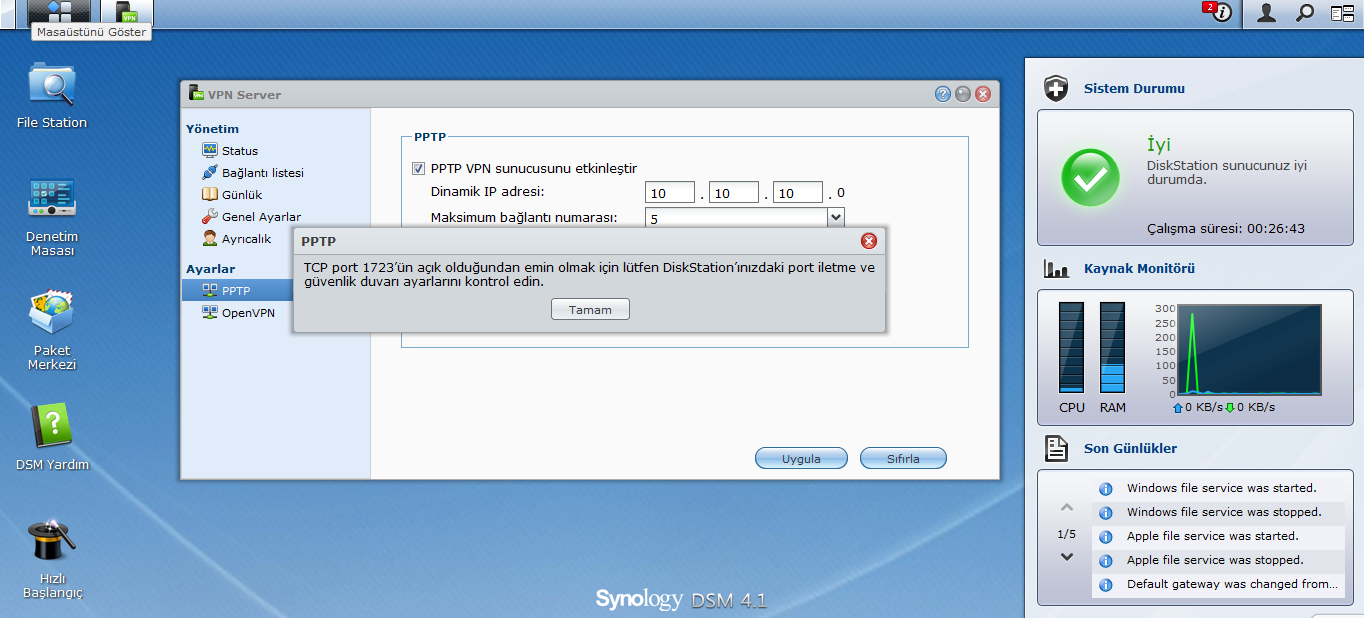1364x618 pixels.
Task: Click first Dinamik IP adresi field
Action: (x=670, y=193)
